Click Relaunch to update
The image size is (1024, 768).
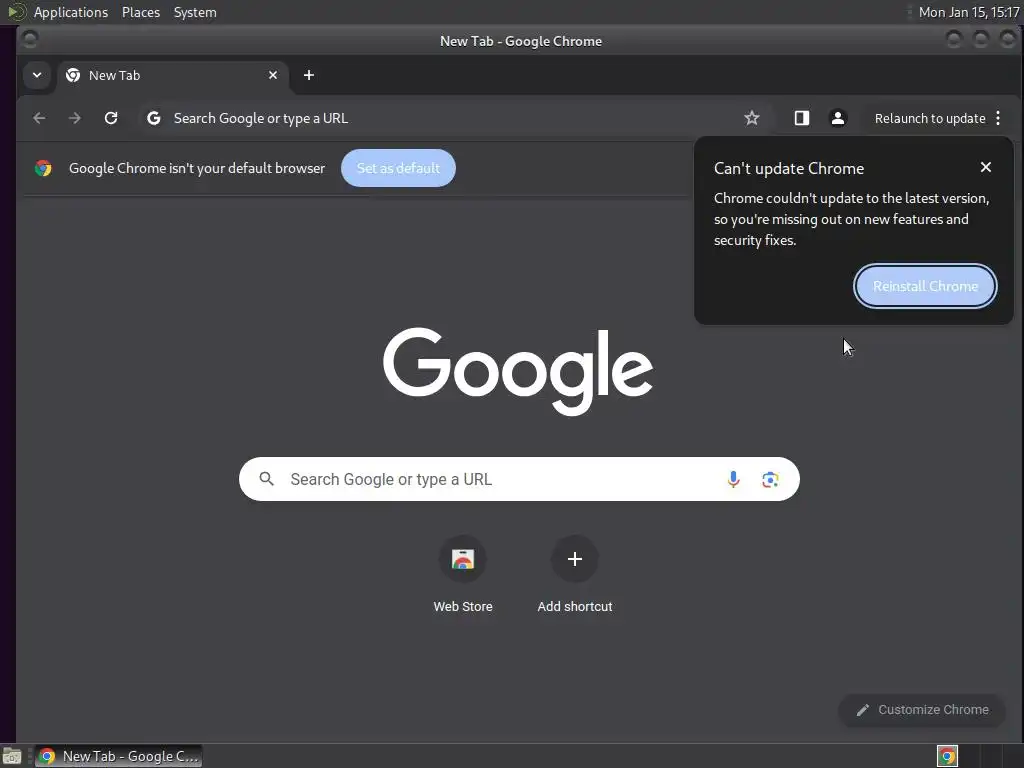(930, 118)
